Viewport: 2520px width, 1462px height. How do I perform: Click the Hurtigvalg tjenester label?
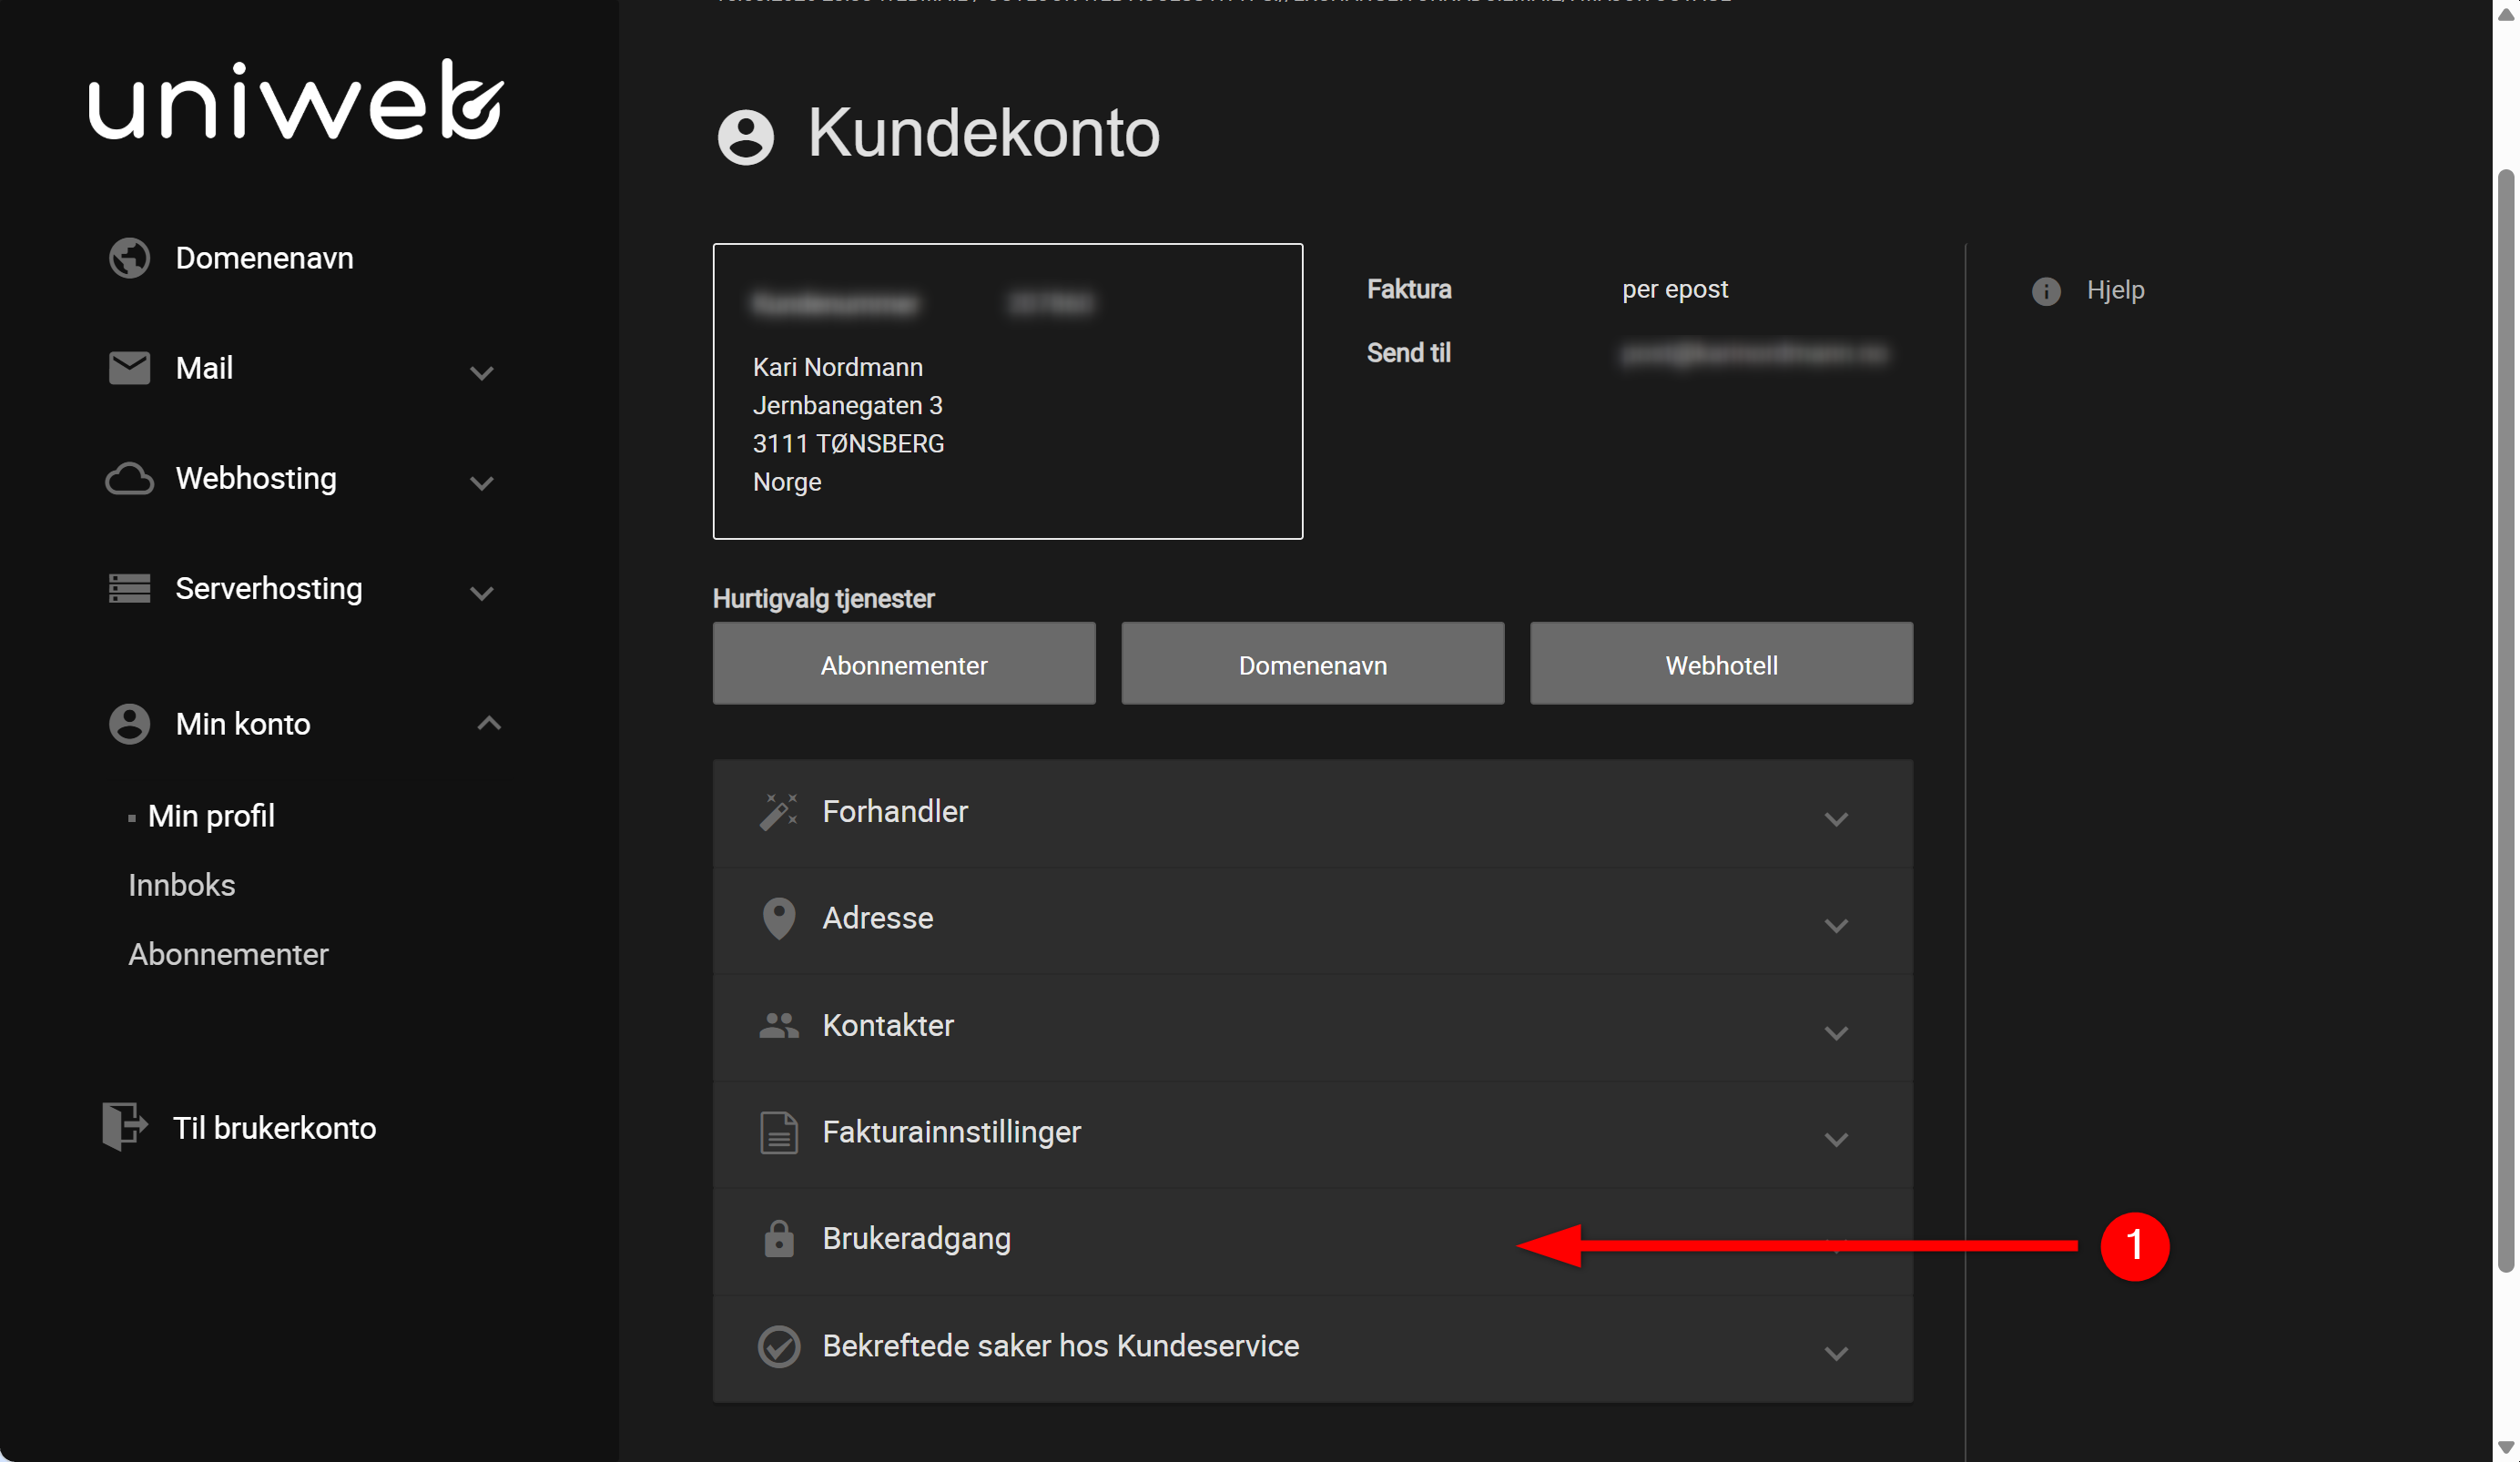823,598
